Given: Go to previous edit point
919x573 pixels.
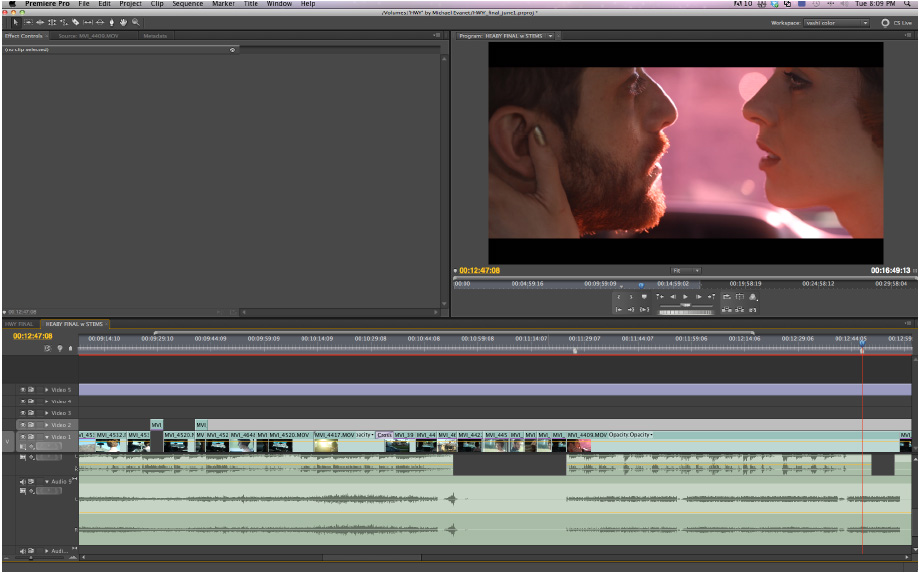Looking at the screenshot, I should pyautogui.click(x=659, y=297).
